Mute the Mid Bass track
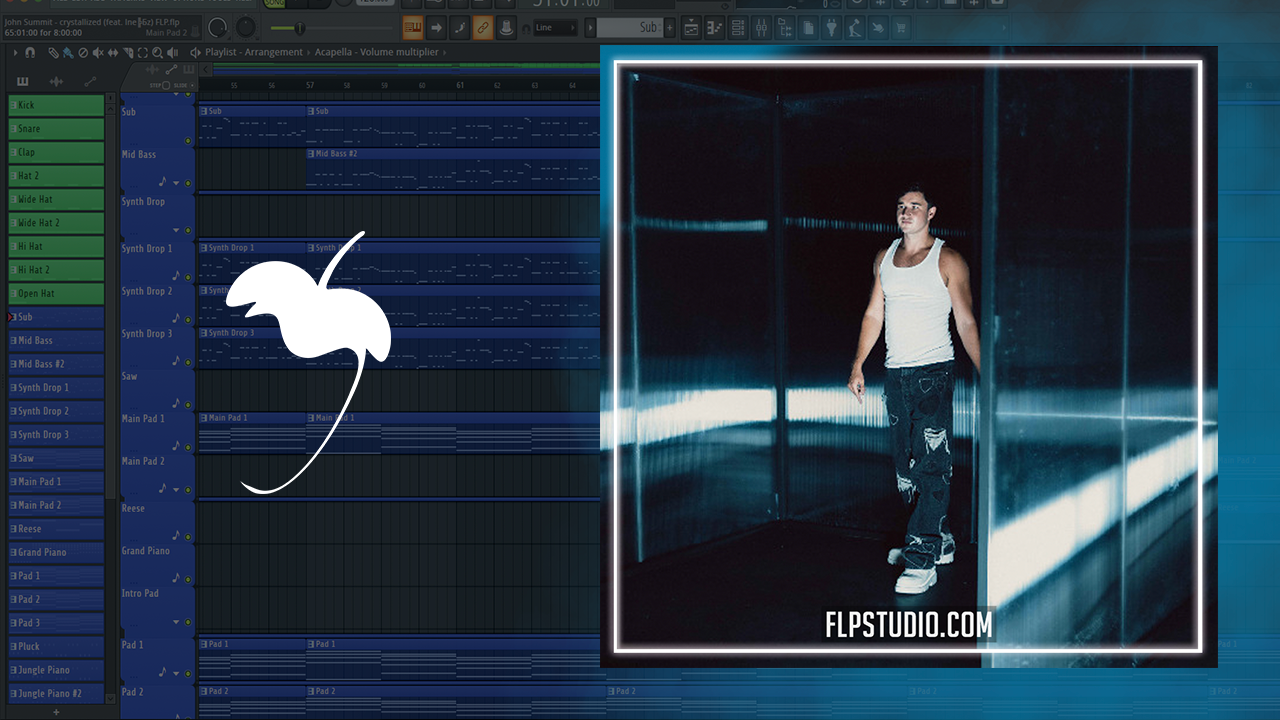The width and height of the screenshot is (1280, 720). [188, 183]
